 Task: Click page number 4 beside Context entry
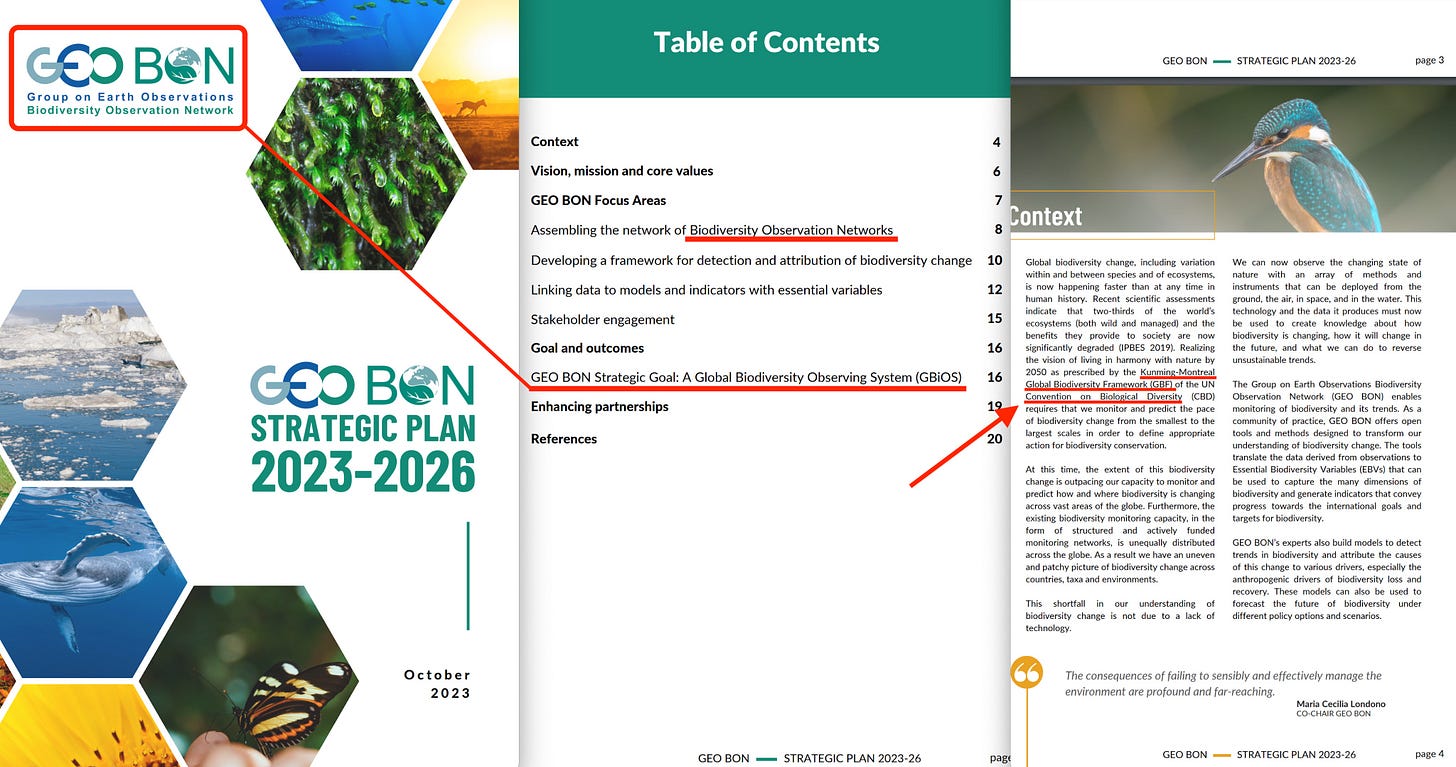click(x=997, y=142)
